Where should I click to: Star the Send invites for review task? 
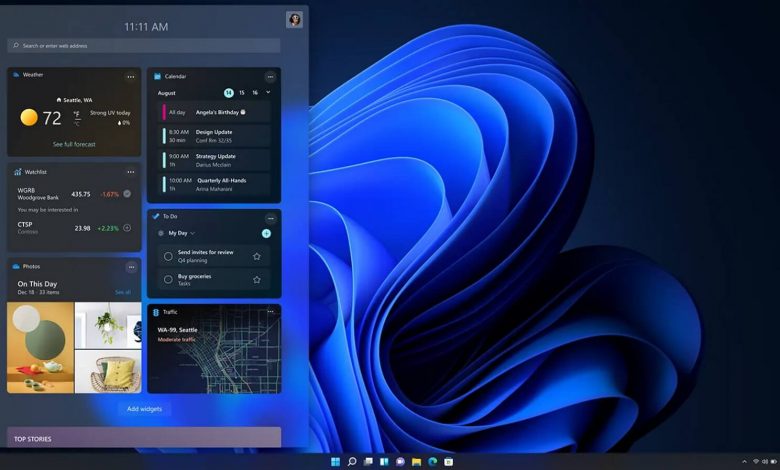click(x=257, y=256)
